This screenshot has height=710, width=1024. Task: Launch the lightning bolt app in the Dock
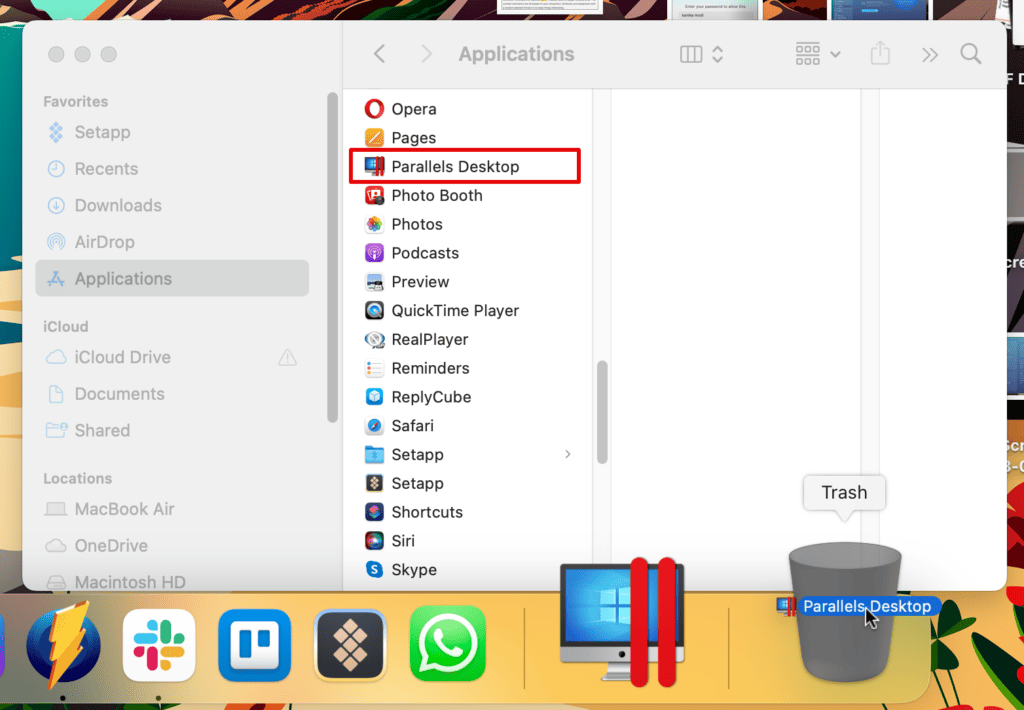63,644
